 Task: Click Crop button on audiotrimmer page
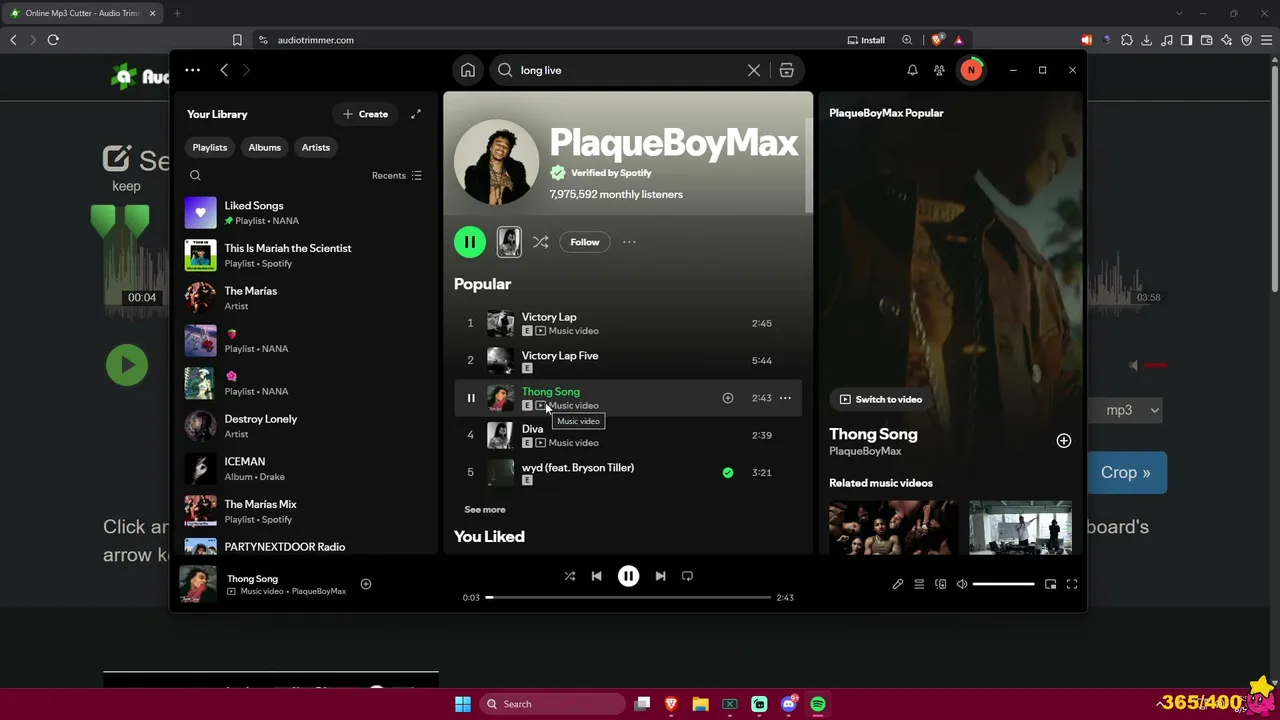[x=1126, y=473]
